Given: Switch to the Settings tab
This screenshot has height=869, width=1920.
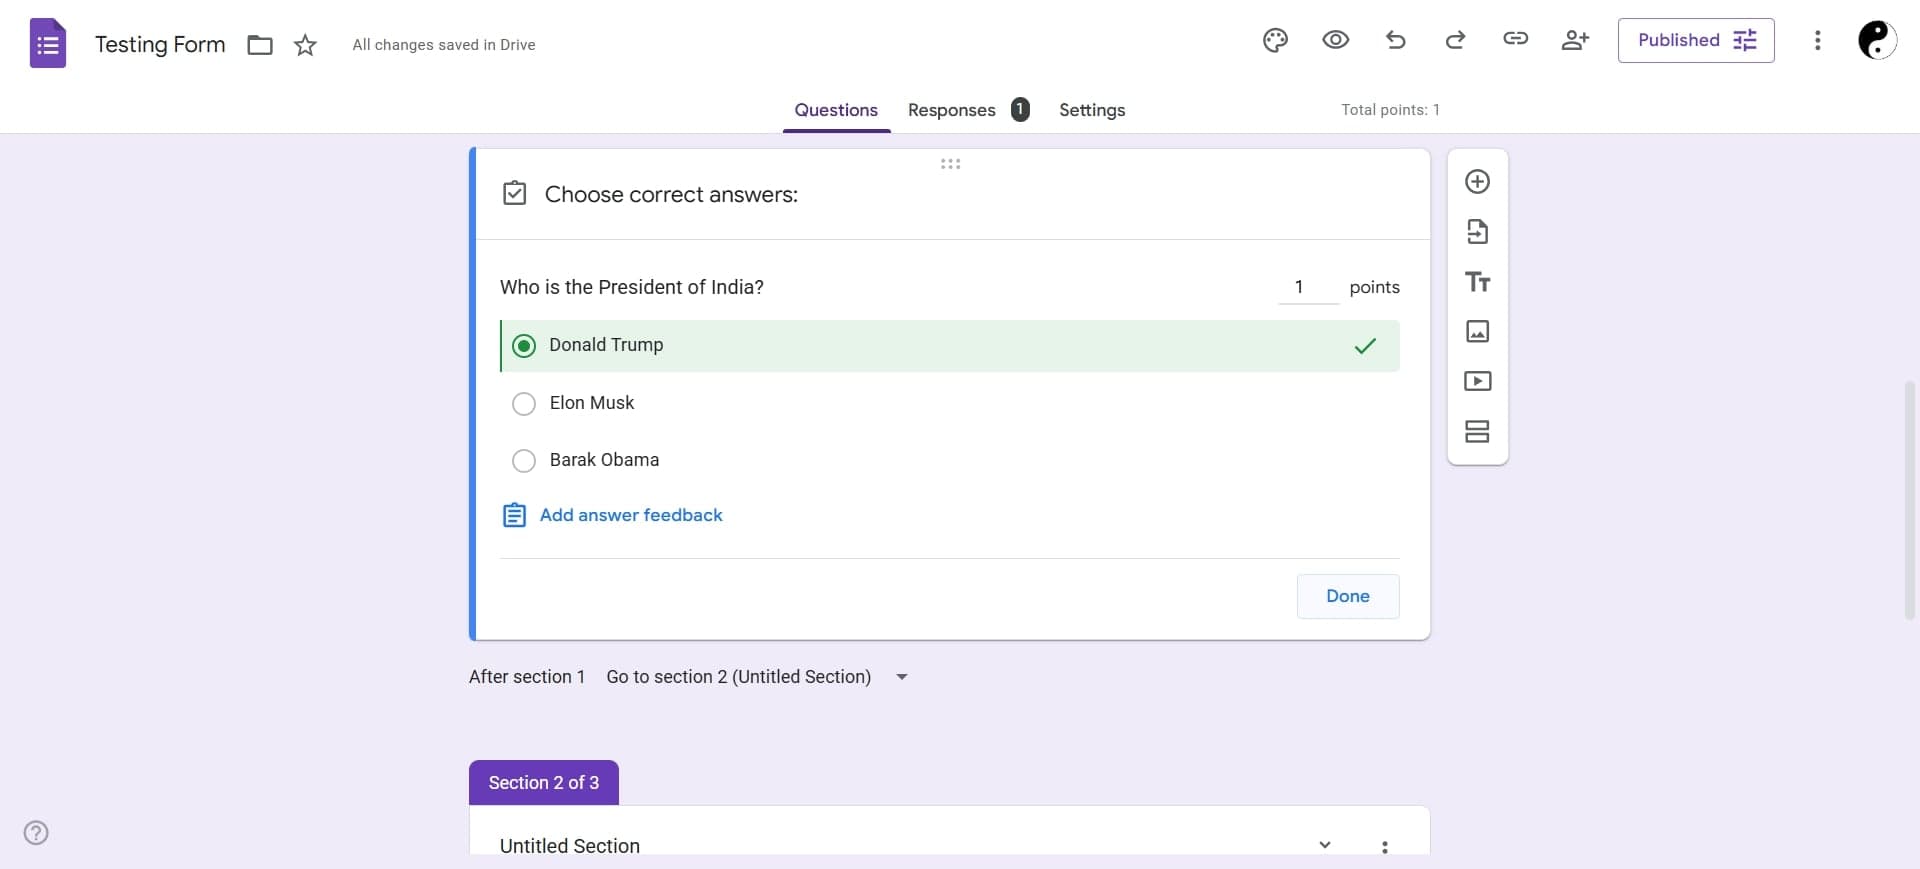Looking at the screenshot, I should [1091, 110].
